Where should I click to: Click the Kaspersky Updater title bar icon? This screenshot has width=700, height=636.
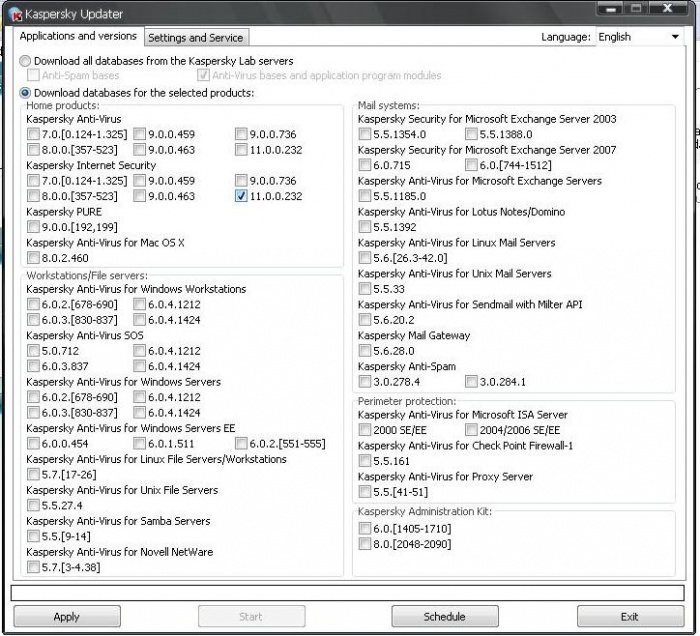coord(16,14)
